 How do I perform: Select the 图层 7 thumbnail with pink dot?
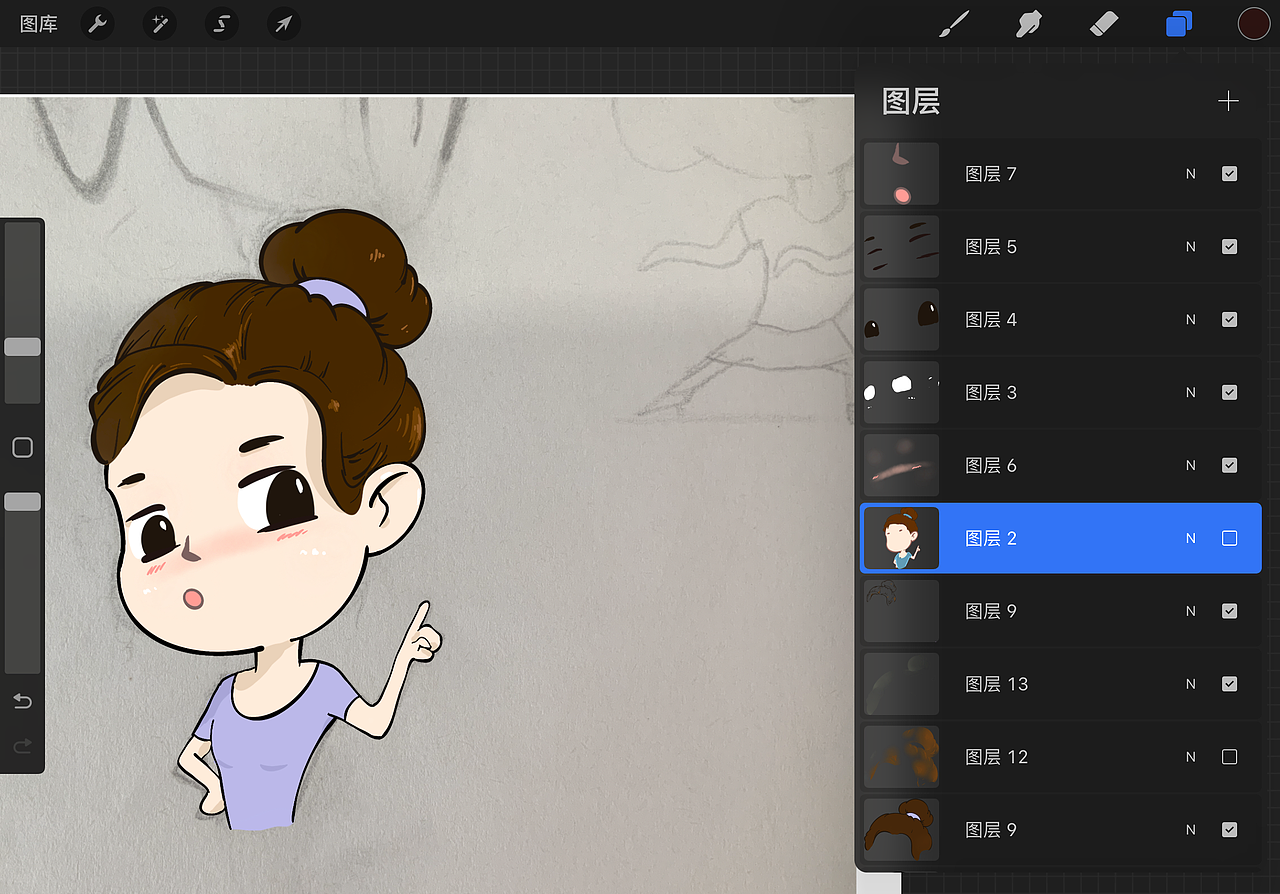[901, 174]
